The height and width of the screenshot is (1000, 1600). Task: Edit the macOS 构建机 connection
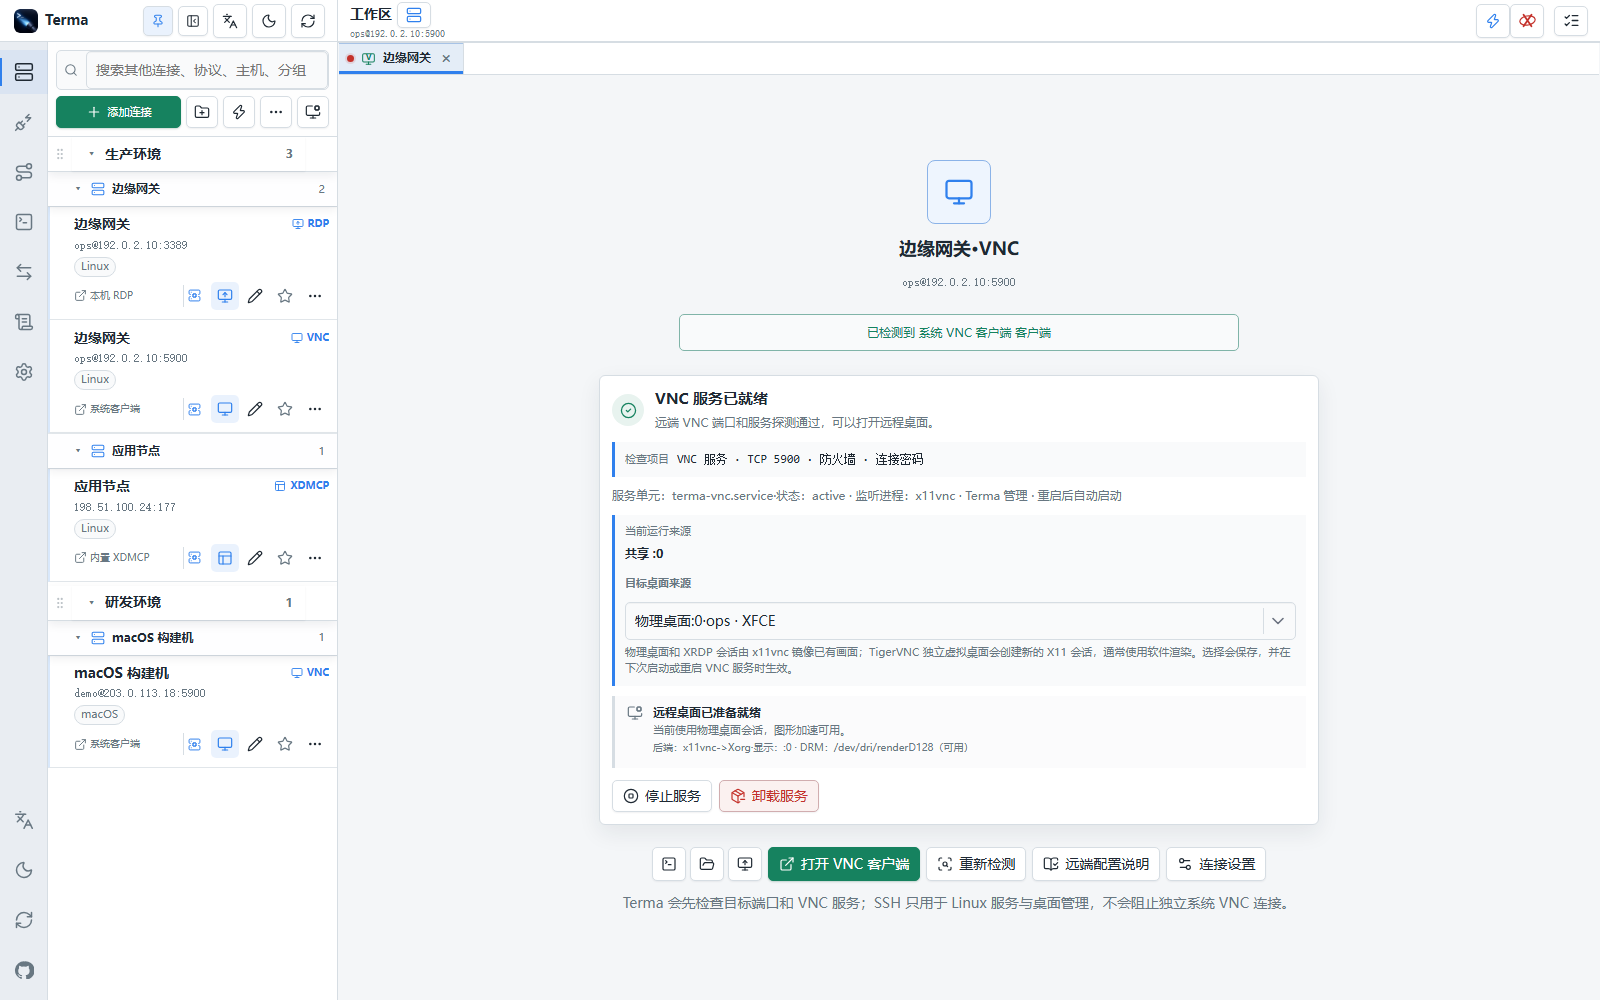pos(255,744)
